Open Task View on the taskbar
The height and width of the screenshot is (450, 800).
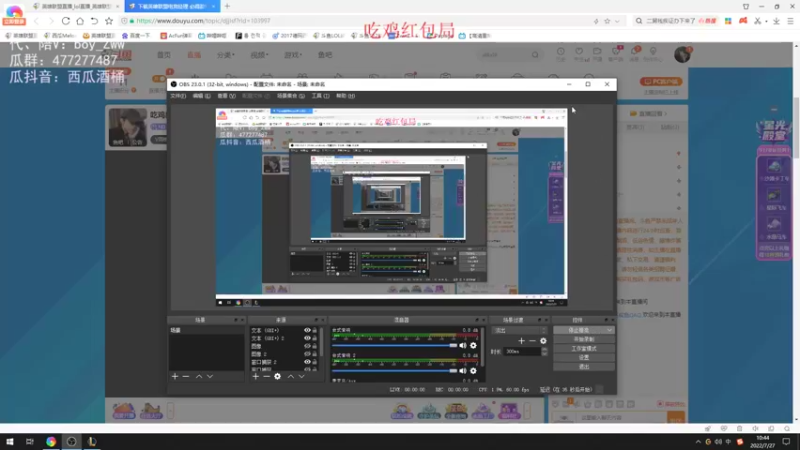point(30,441)
